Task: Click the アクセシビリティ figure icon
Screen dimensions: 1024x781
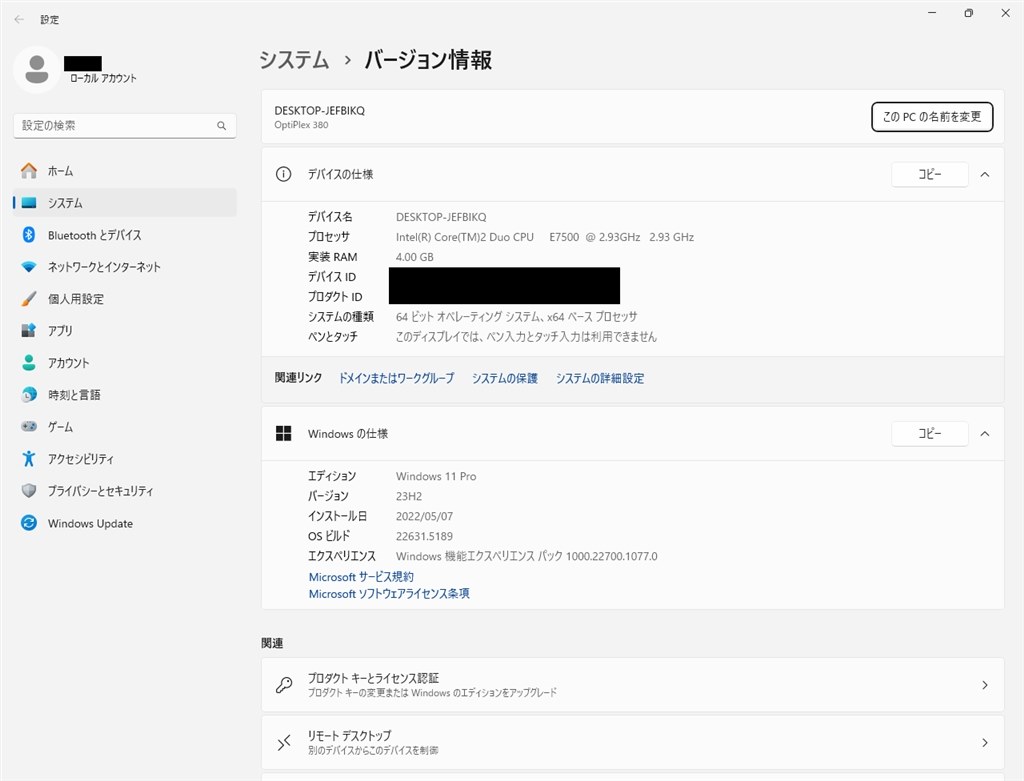Action: tap(29, 459)
